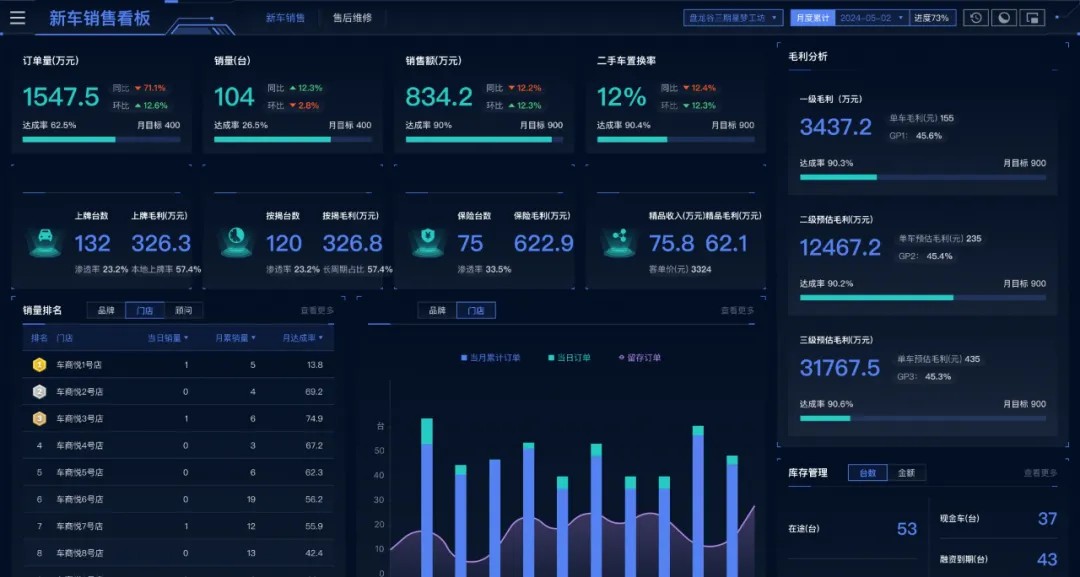The image size is (1080, 577).
Task: Click 环比 down arrow next to 2.8%
Action: click(293, 106)
